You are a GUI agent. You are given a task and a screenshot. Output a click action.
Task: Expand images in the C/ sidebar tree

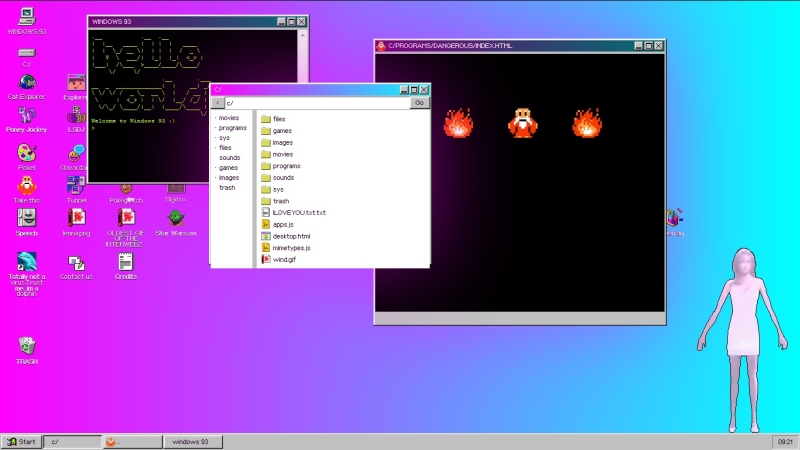[229, 178]
